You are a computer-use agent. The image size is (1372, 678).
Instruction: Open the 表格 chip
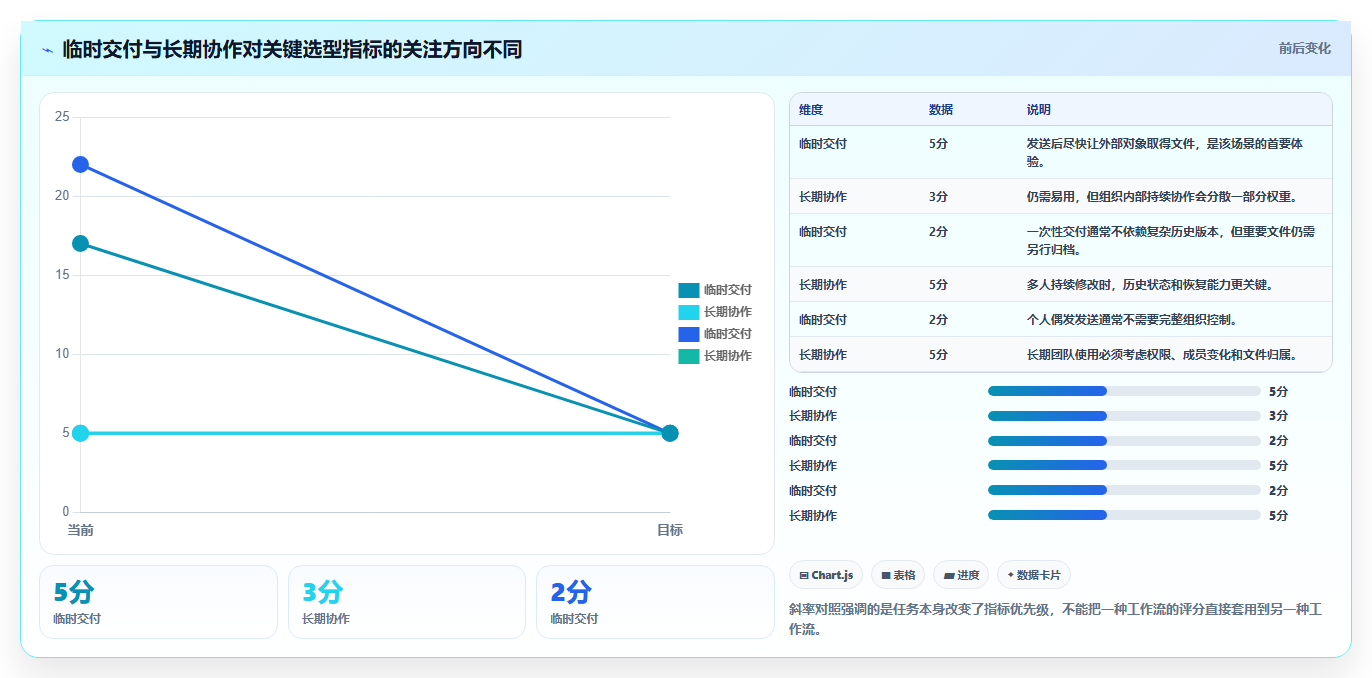click(898, 575)
